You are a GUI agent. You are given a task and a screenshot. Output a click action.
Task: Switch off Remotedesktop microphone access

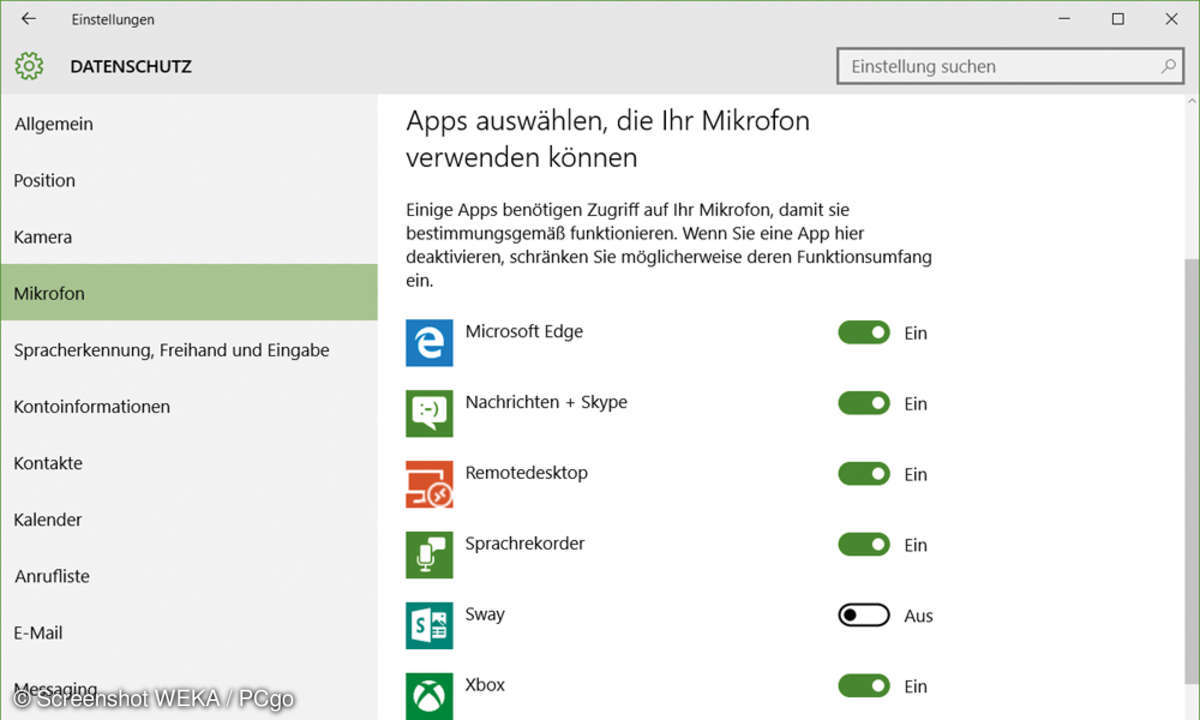pos(864,474)
